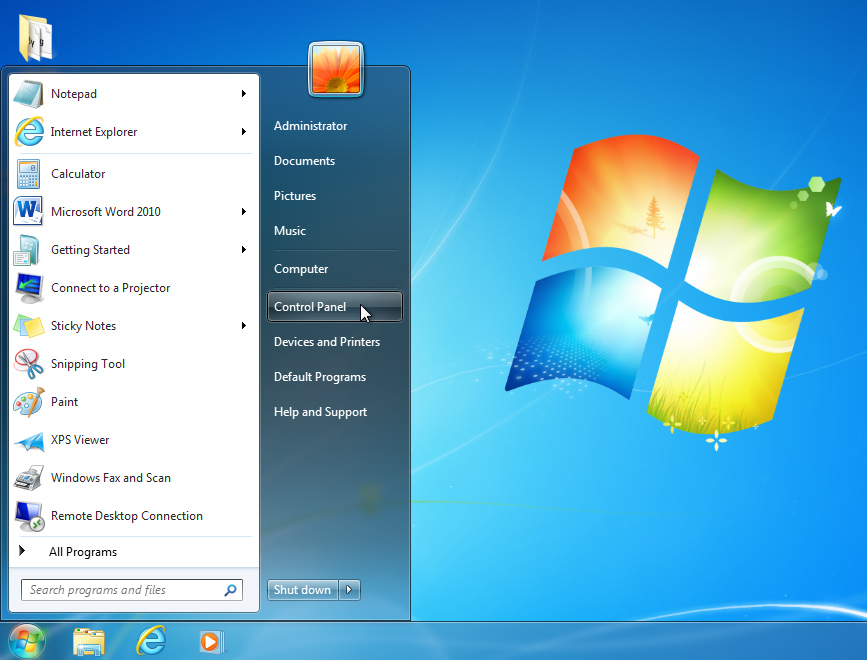This screenshot has width=867, height=660.
Task: Open Windows Fax and Scan
Action: (110, 478)
